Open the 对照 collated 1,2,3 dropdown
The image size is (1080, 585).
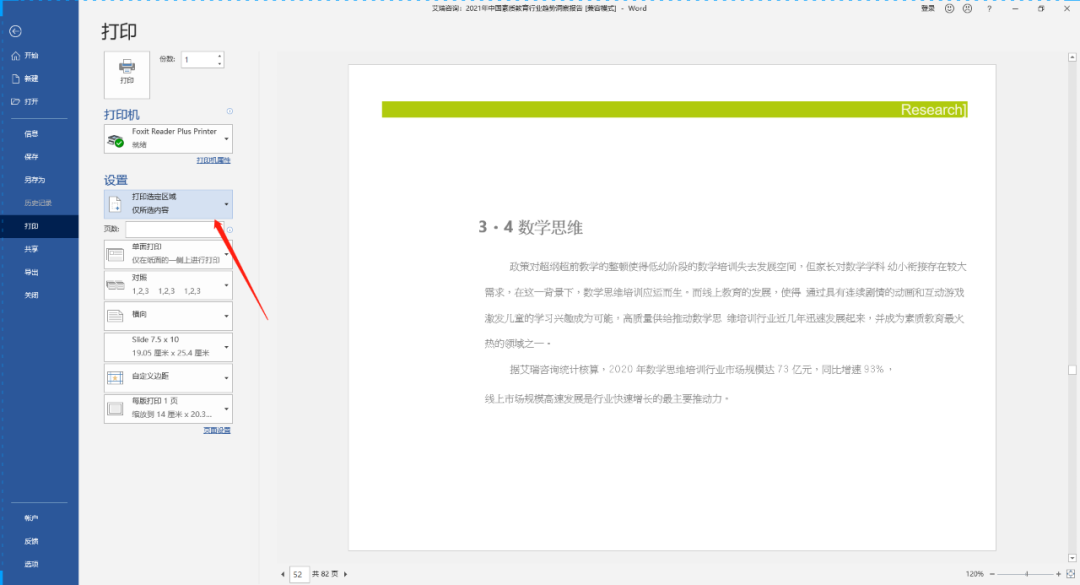click(x=168, y=285)
